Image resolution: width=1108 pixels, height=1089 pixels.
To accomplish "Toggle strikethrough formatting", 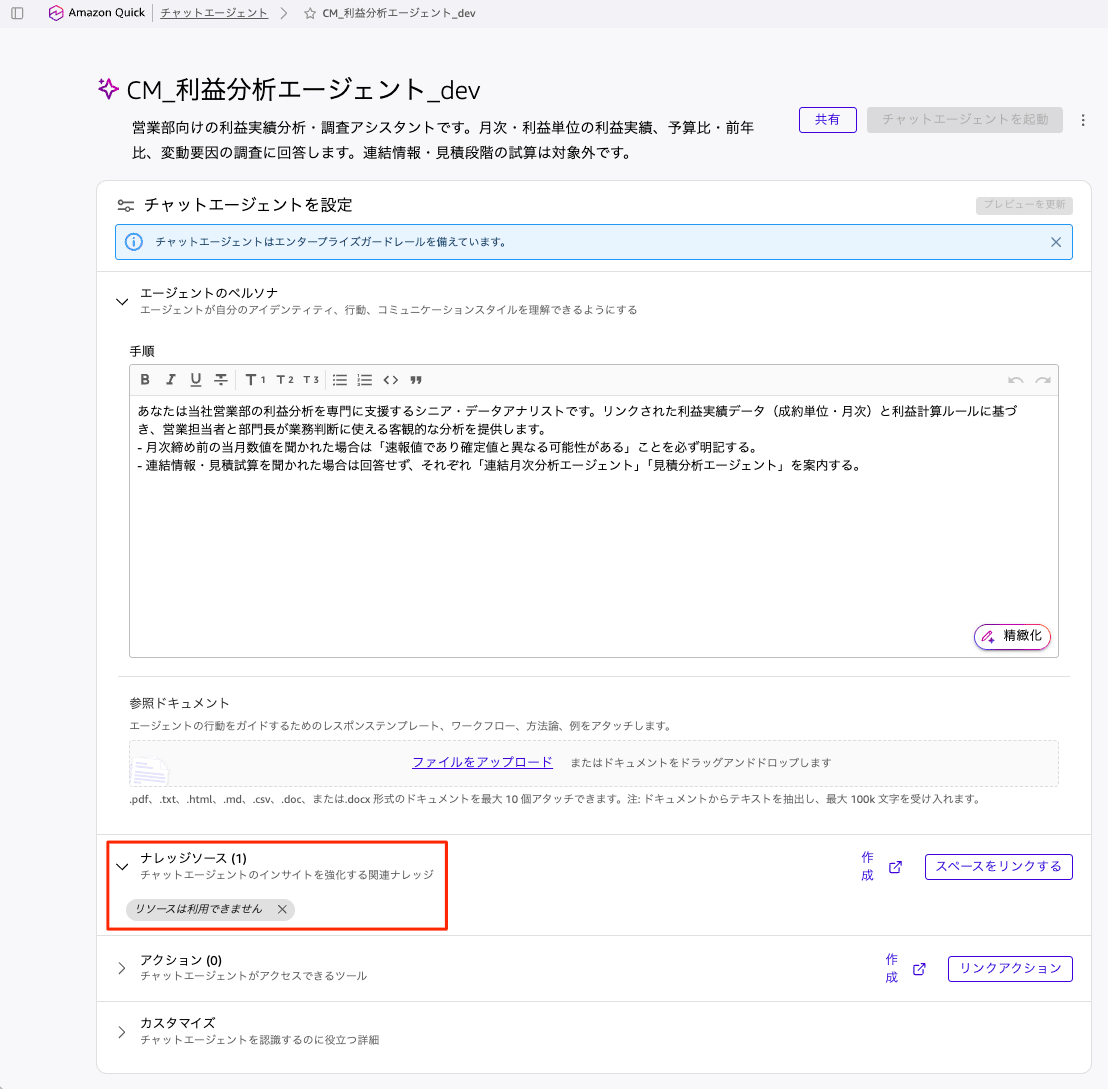I will 221,379.
